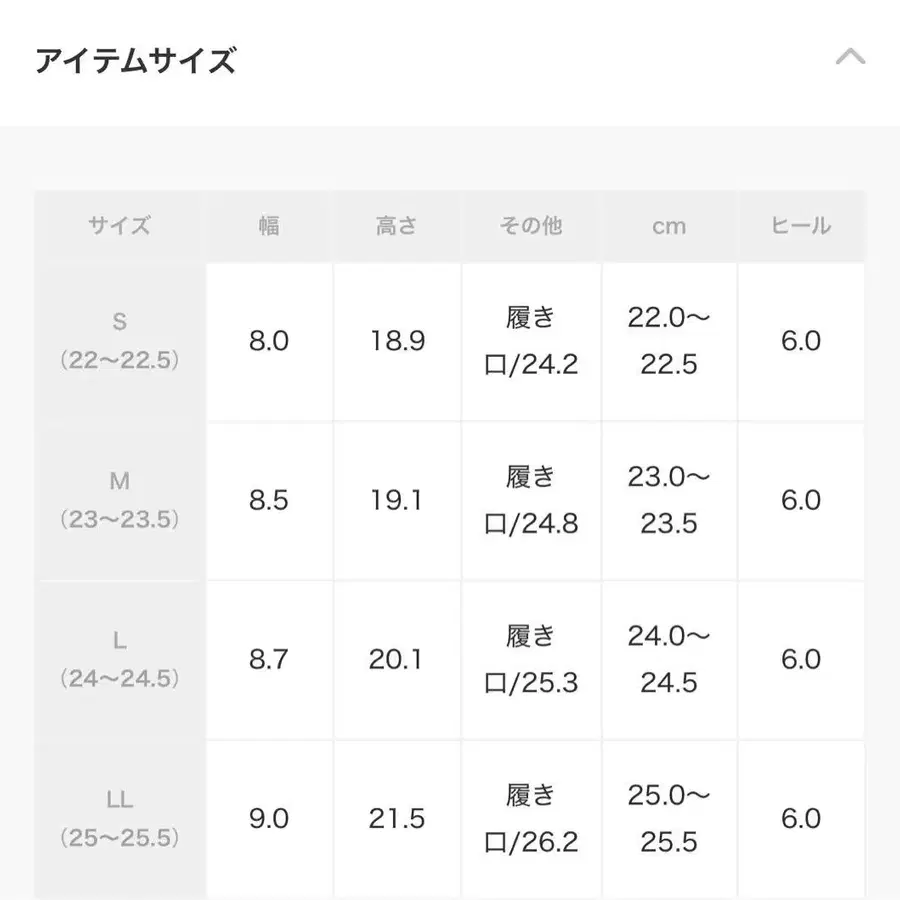Click the 19.1 height cell for size M

[x=397, y=500]
